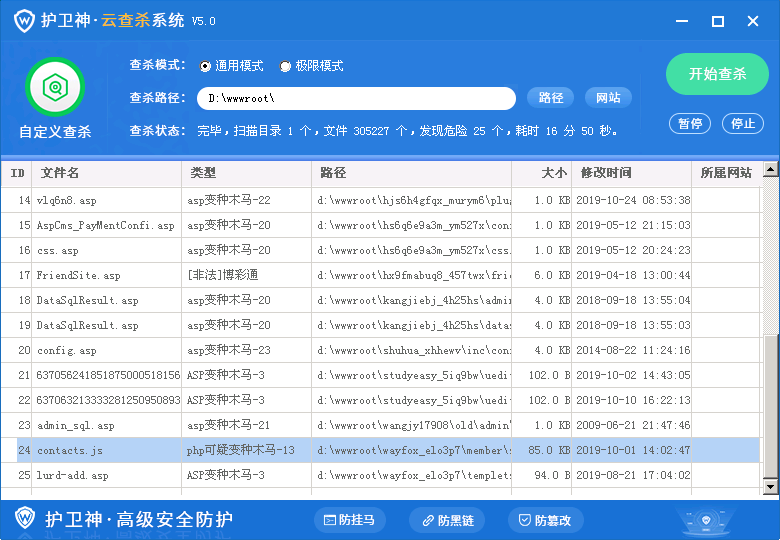This screenshot has width=780, height=540.
Task: Select 极限模式 scan mode radio button
Action: point(285,66)
